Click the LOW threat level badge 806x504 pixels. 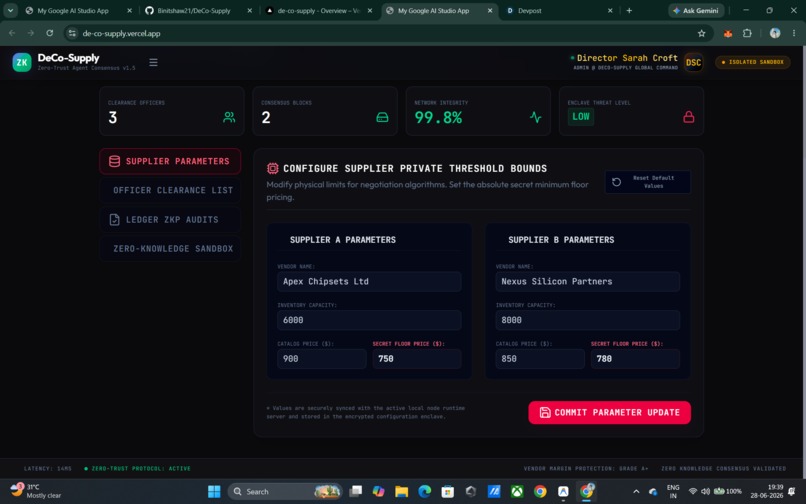[x=581, y=117]
